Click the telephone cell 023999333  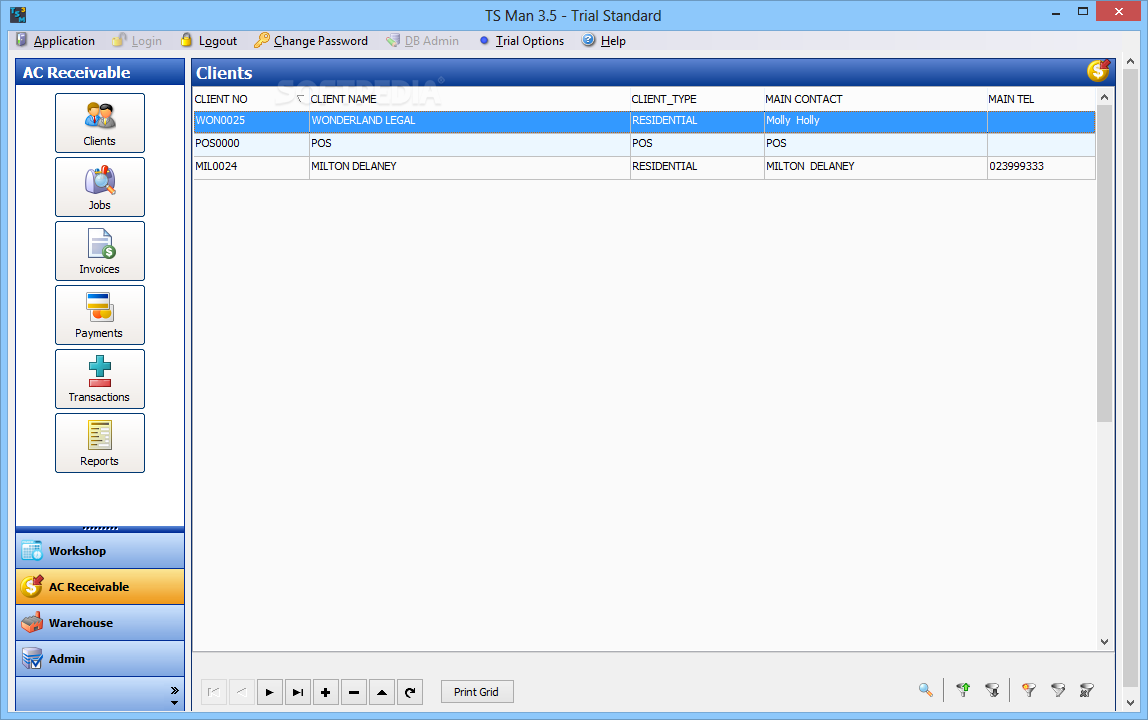tap(1041, 167)
